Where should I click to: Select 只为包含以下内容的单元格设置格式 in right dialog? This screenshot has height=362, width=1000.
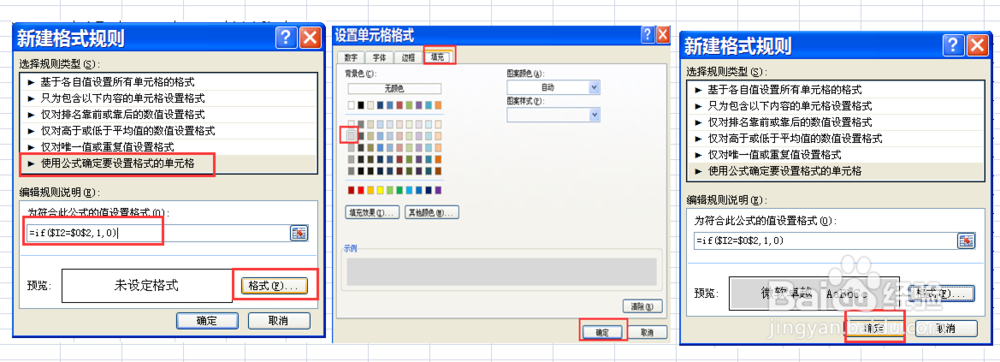[835, 106]
